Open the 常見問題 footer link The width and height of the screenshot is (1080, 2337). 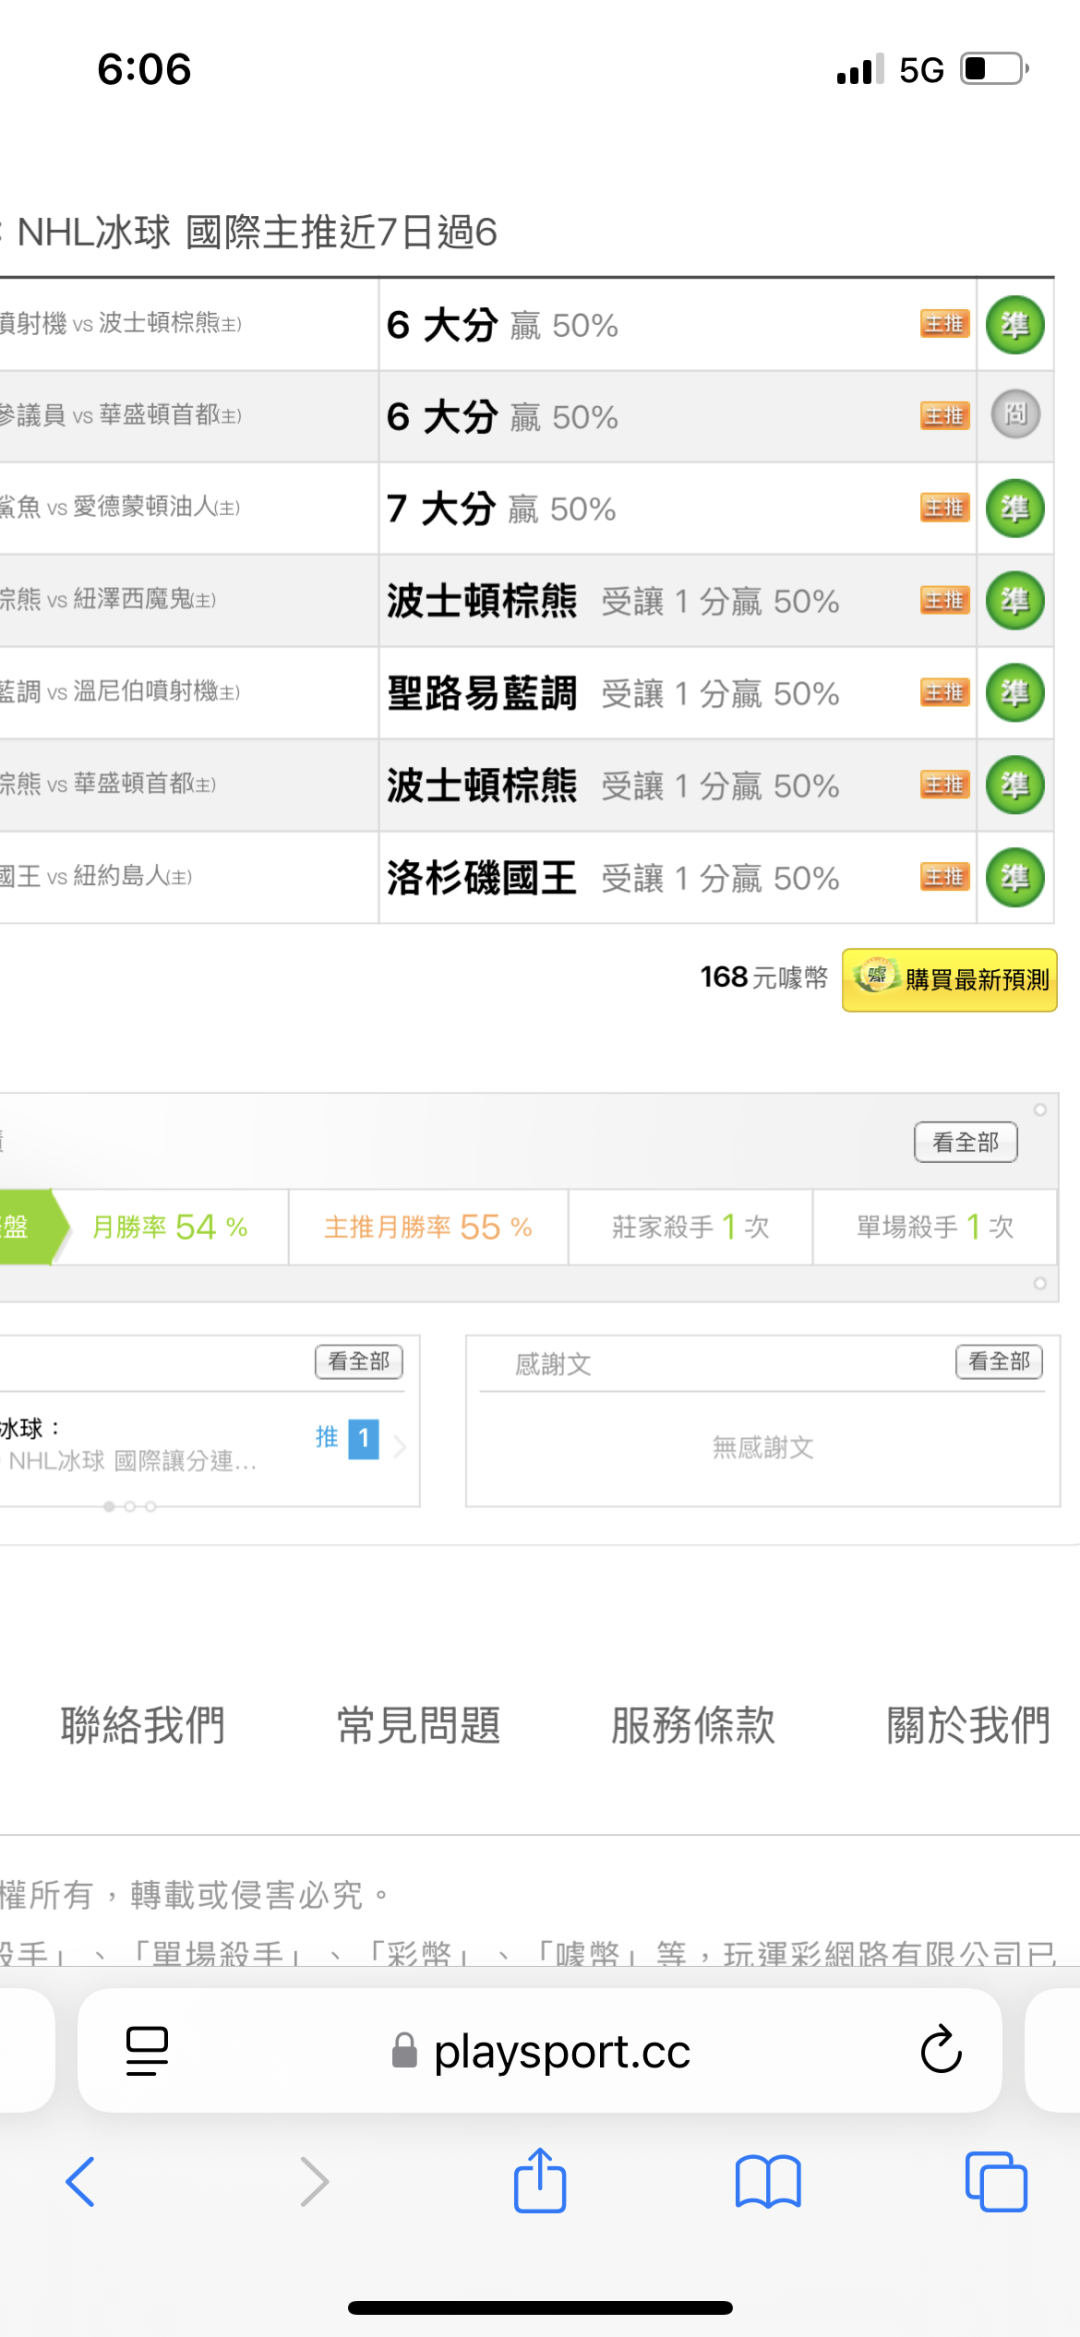point(418,1725)
